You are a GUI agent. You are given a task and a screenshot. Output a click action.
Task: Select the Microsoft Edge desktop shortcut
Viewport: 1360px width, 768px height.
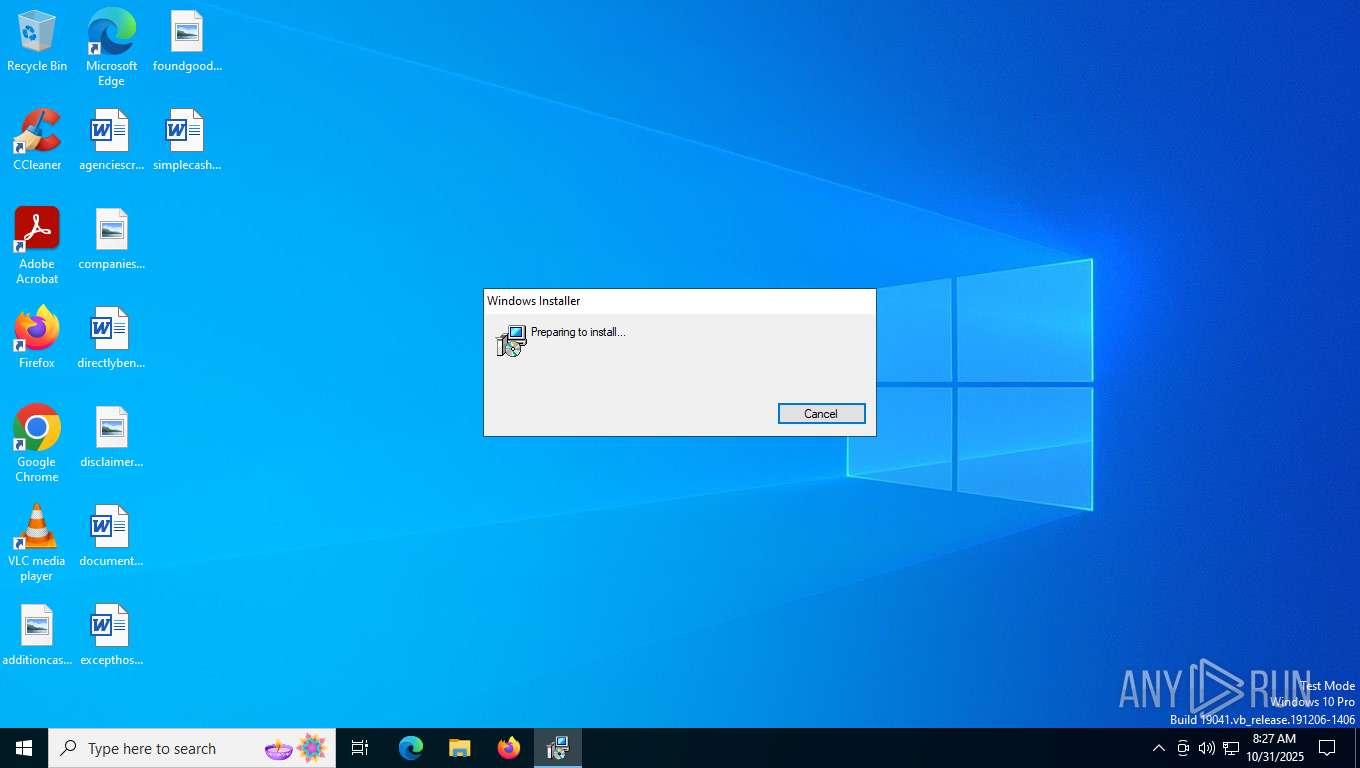click(111, 48)
